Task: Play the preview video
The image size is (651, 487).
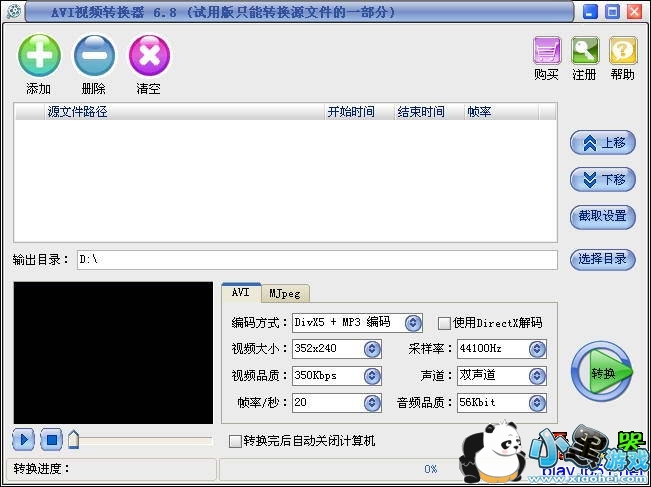Action: tap(23, 440)
